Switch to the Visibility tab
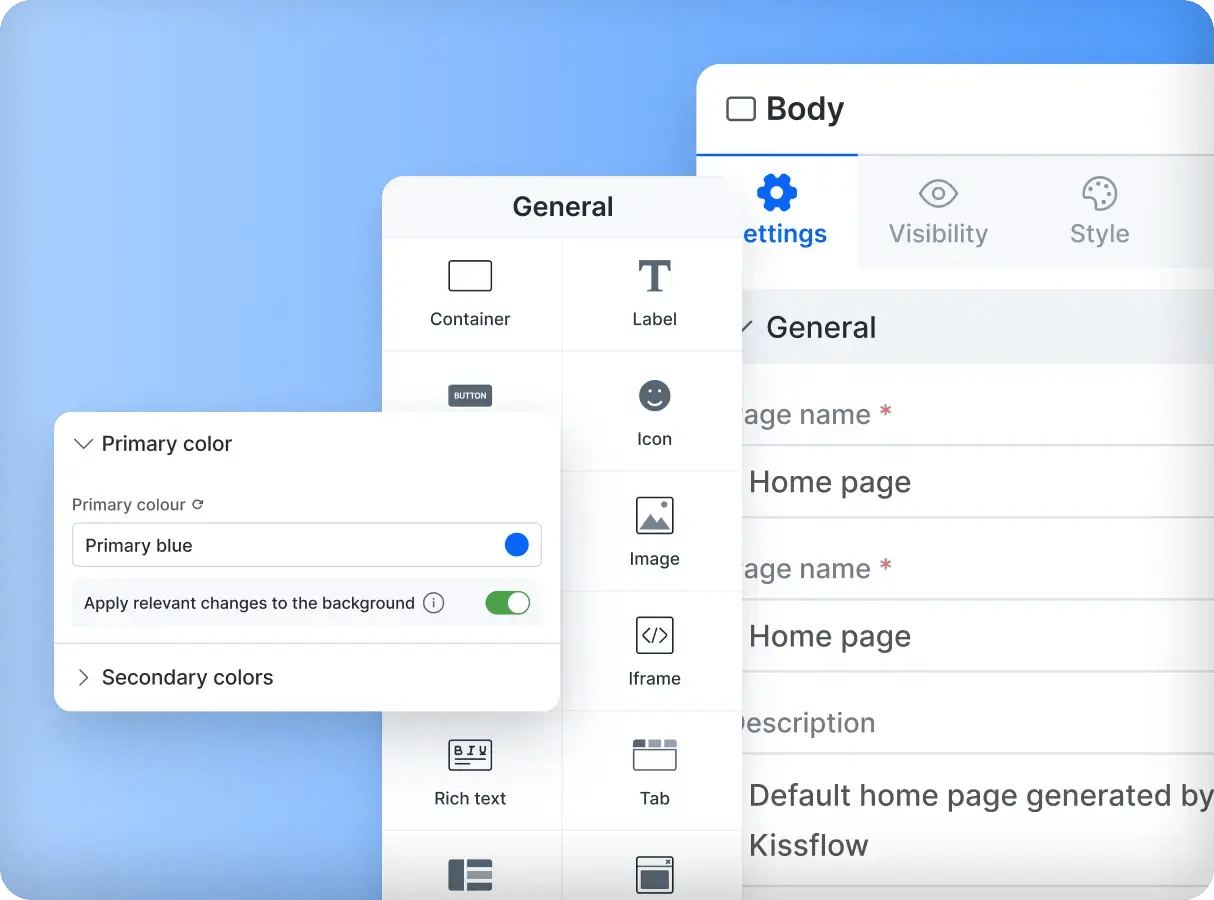The image size is (1214, 900). pyautogui.click(x=938, y=211)
